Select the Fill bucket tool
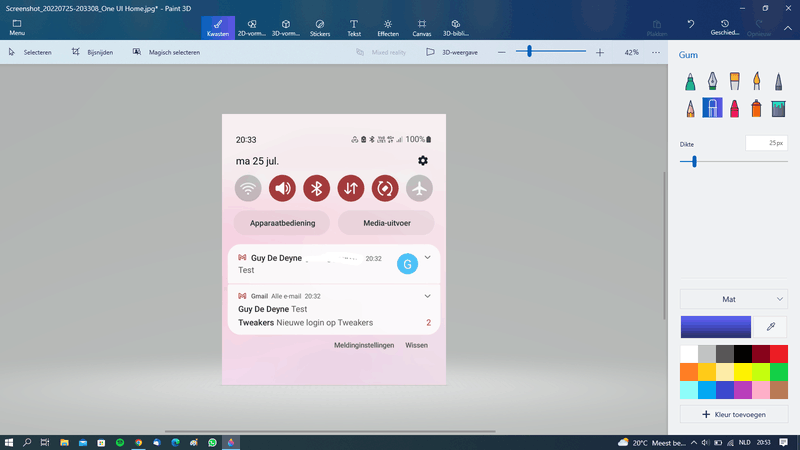 778,108
